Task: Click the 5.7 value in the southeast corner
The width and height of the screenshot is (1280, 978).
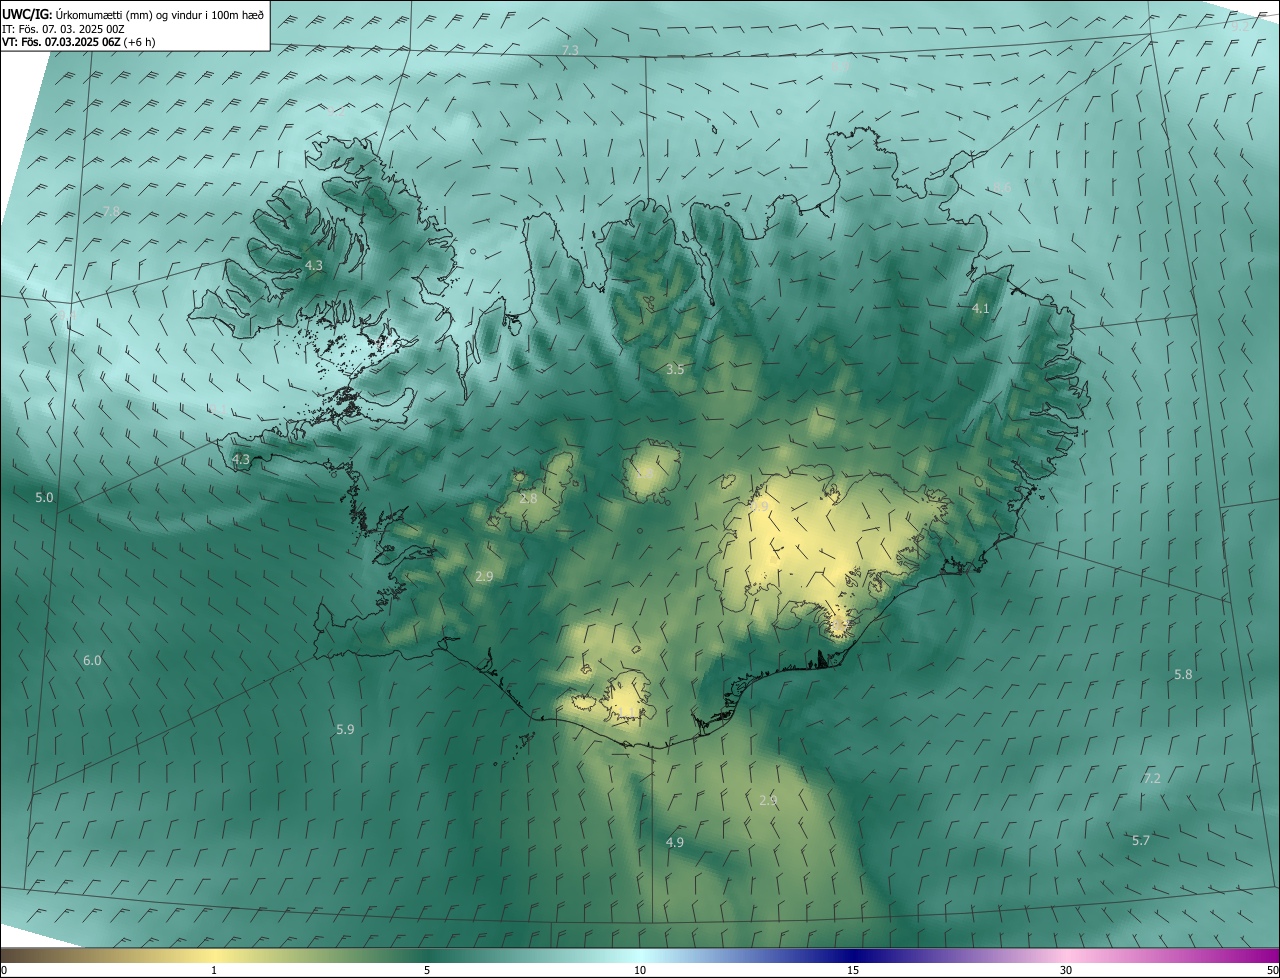Action: point(1141,841)
